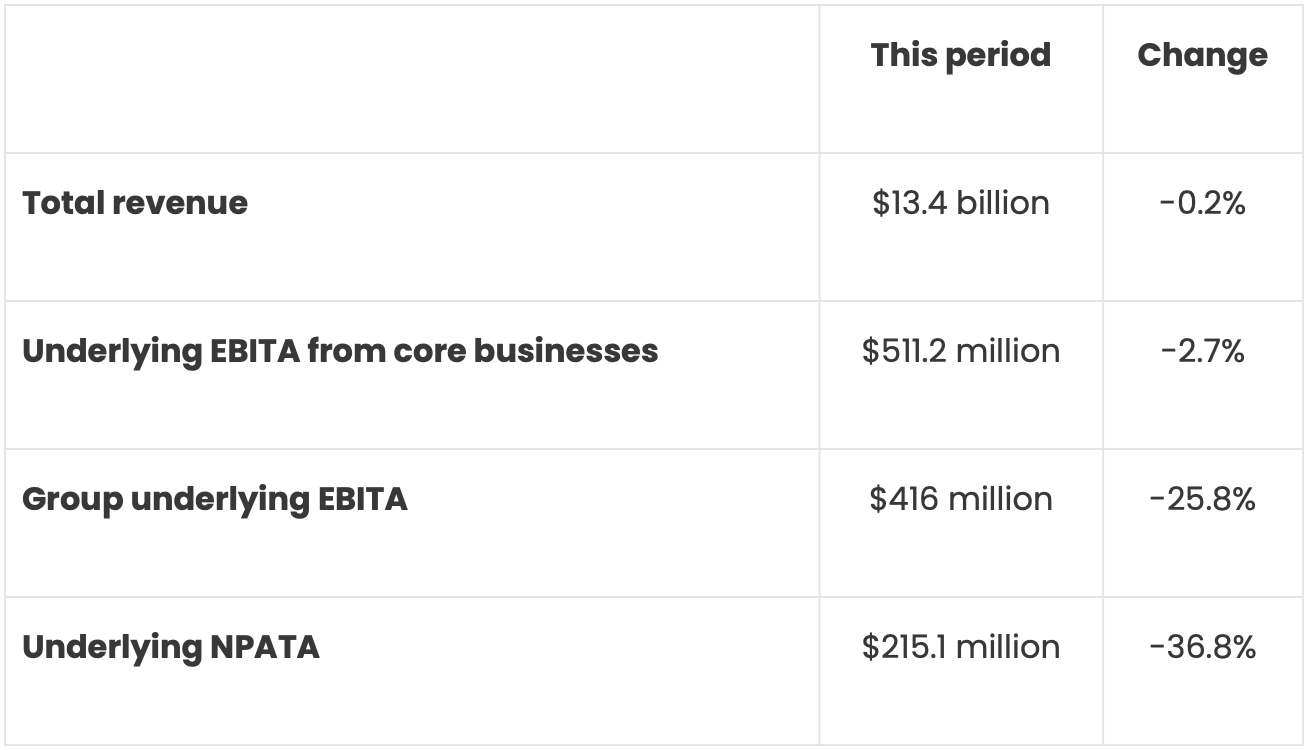Select the 'Underlying NPATA' row label
Viewport: 1308px width, 750px height.
(171, 647)
